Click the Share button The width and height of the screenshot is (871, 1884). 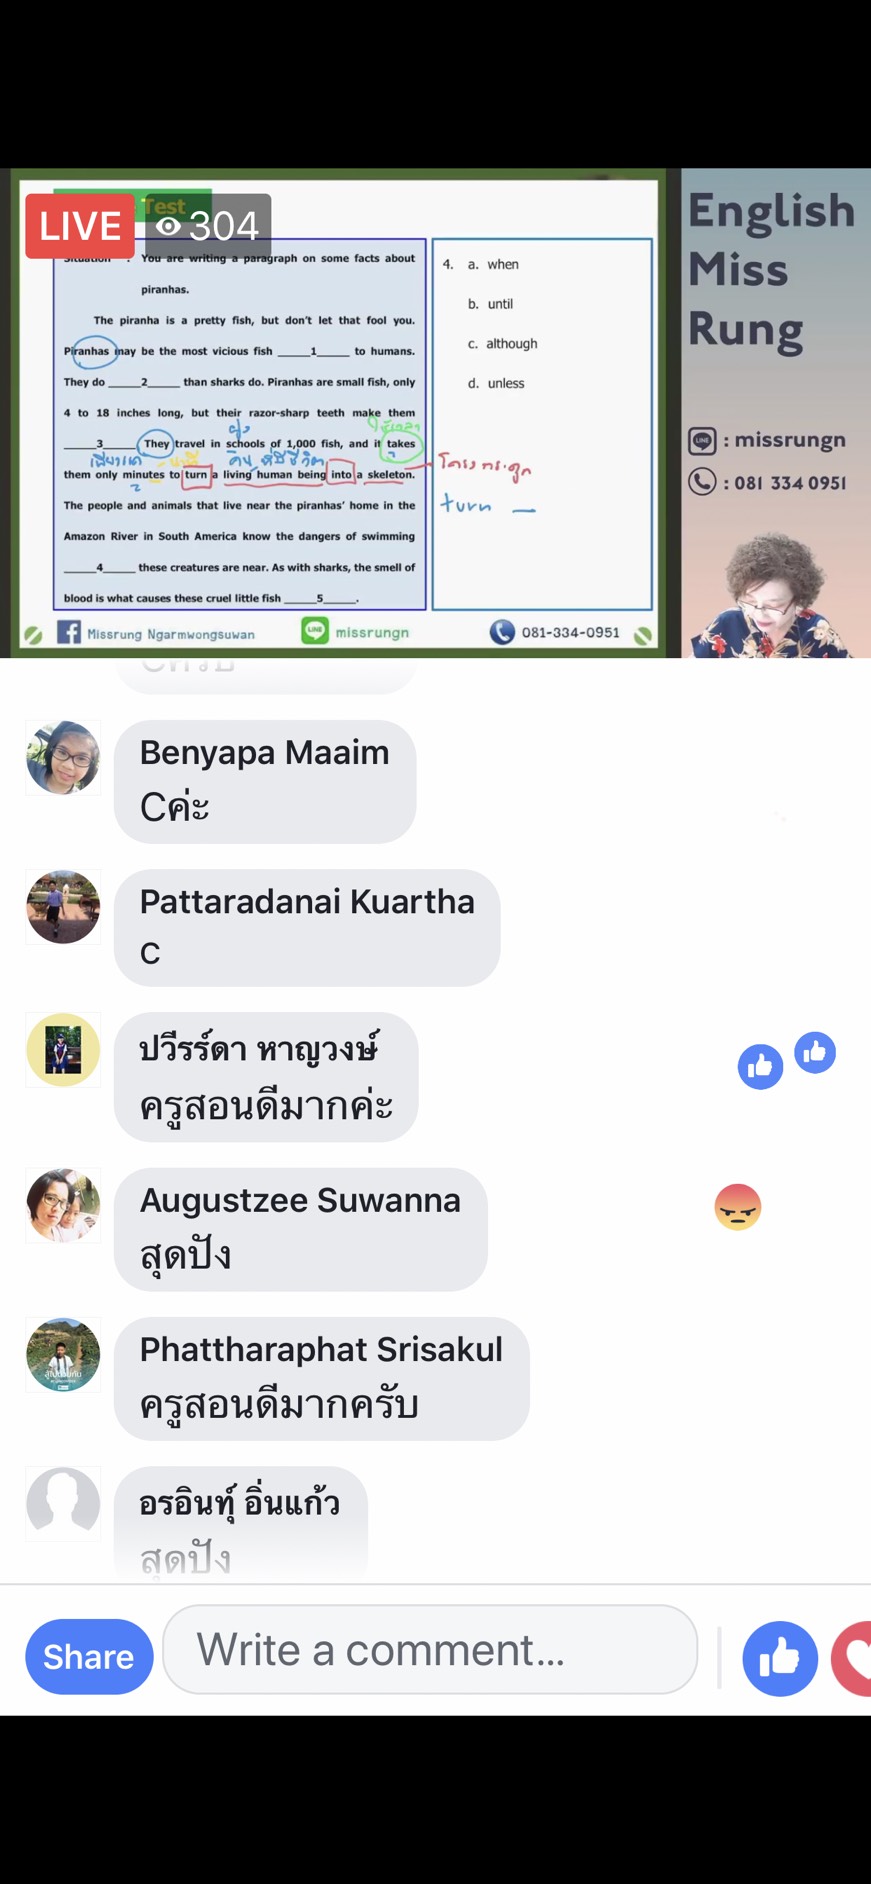(89, 1656)
